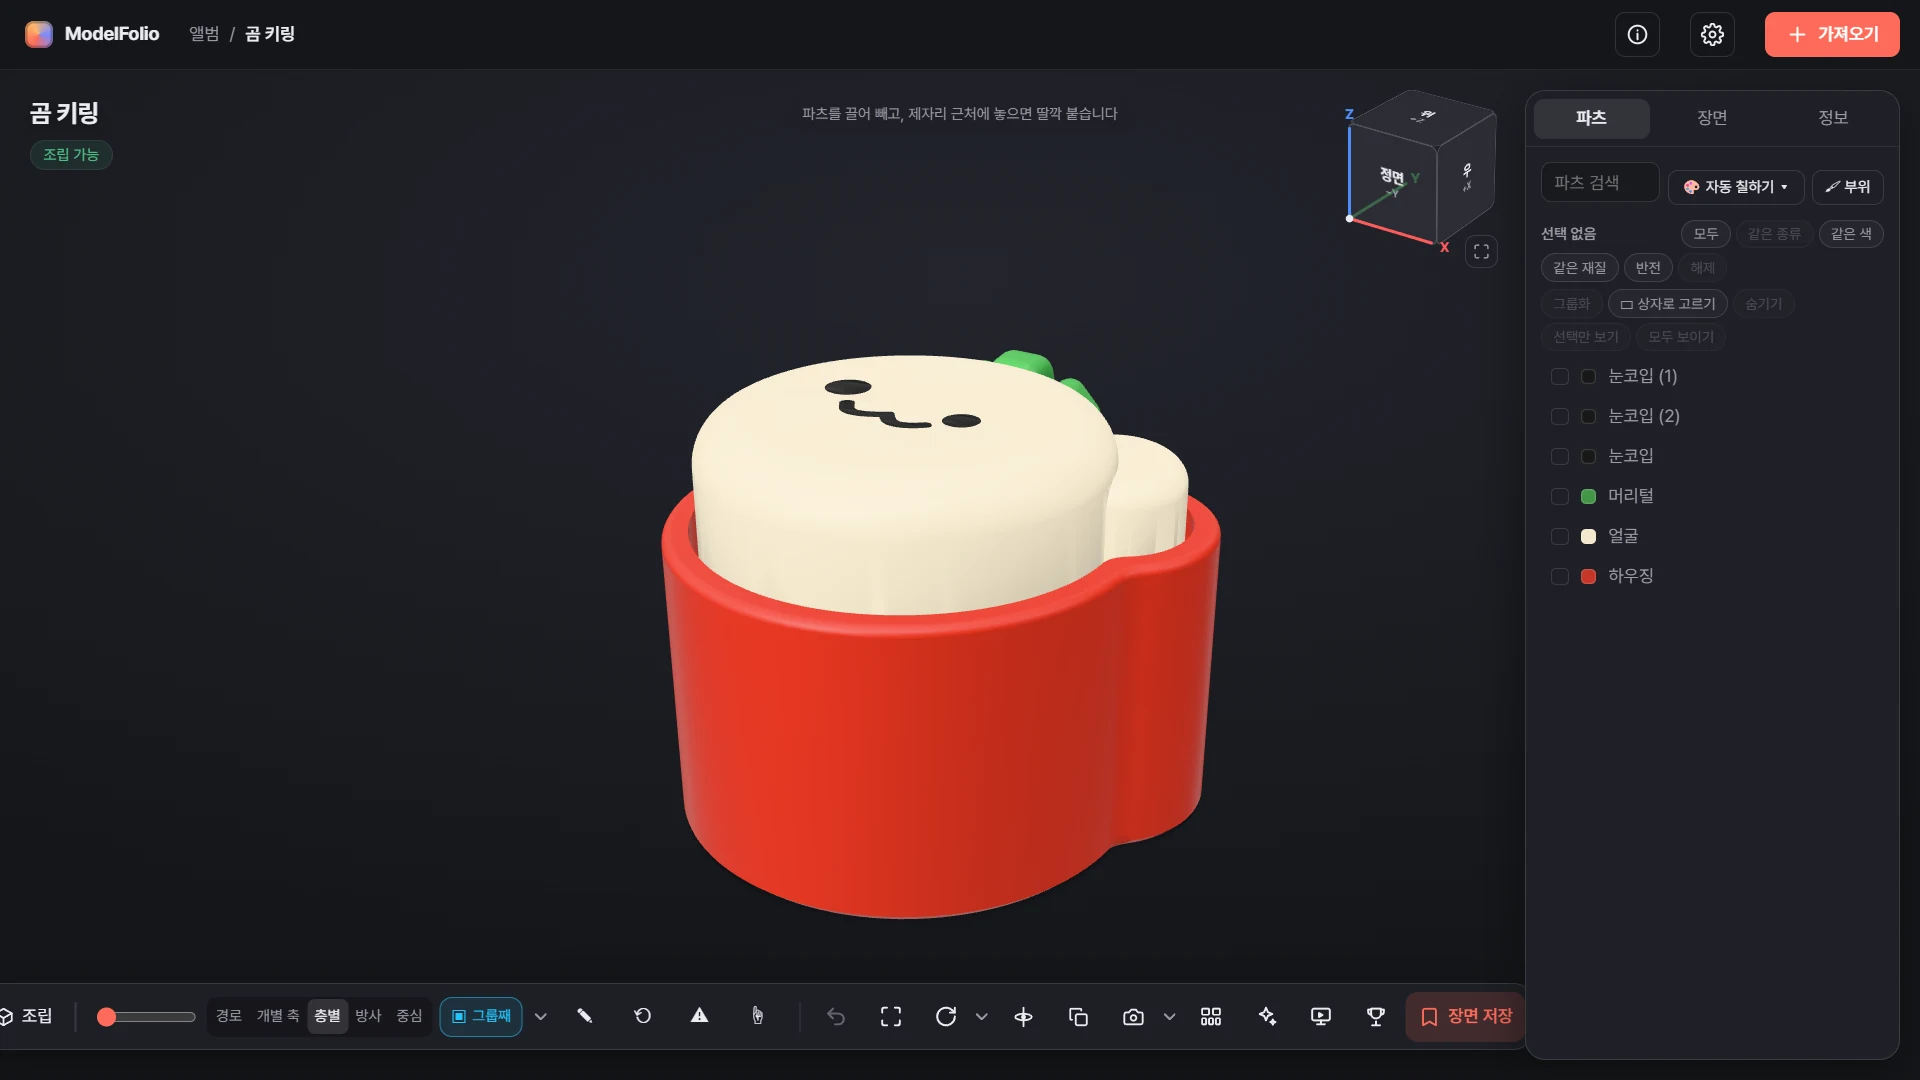Click the fullscreen icon below view cube
Image resolution: width=1920 pixels, height=1080 pixels.
pyautogui.click(x=1481, y=252)
